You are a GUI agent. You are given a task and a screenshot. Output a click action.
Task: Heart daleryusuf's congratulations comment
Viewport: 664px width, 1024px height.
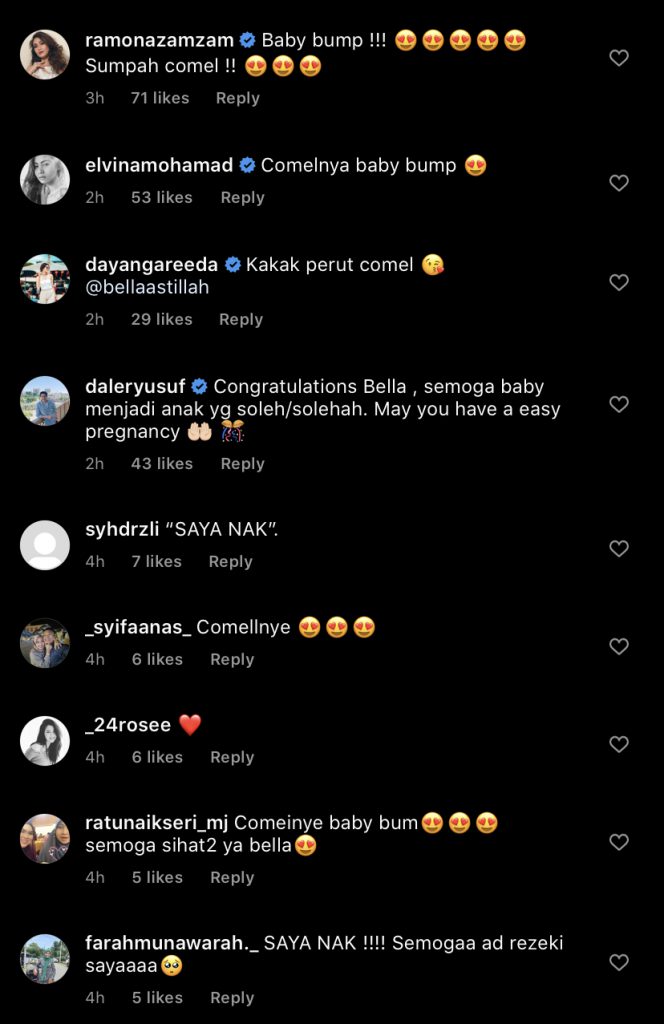(619, 404)
